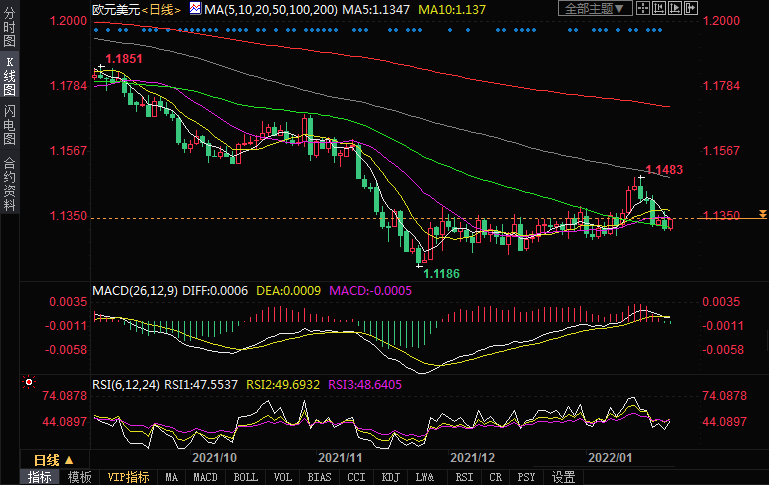The width and height of the screenshot is (769, 485).
Task: Open 合约资料 in the left sidebar
Action: tap(10, 183)
